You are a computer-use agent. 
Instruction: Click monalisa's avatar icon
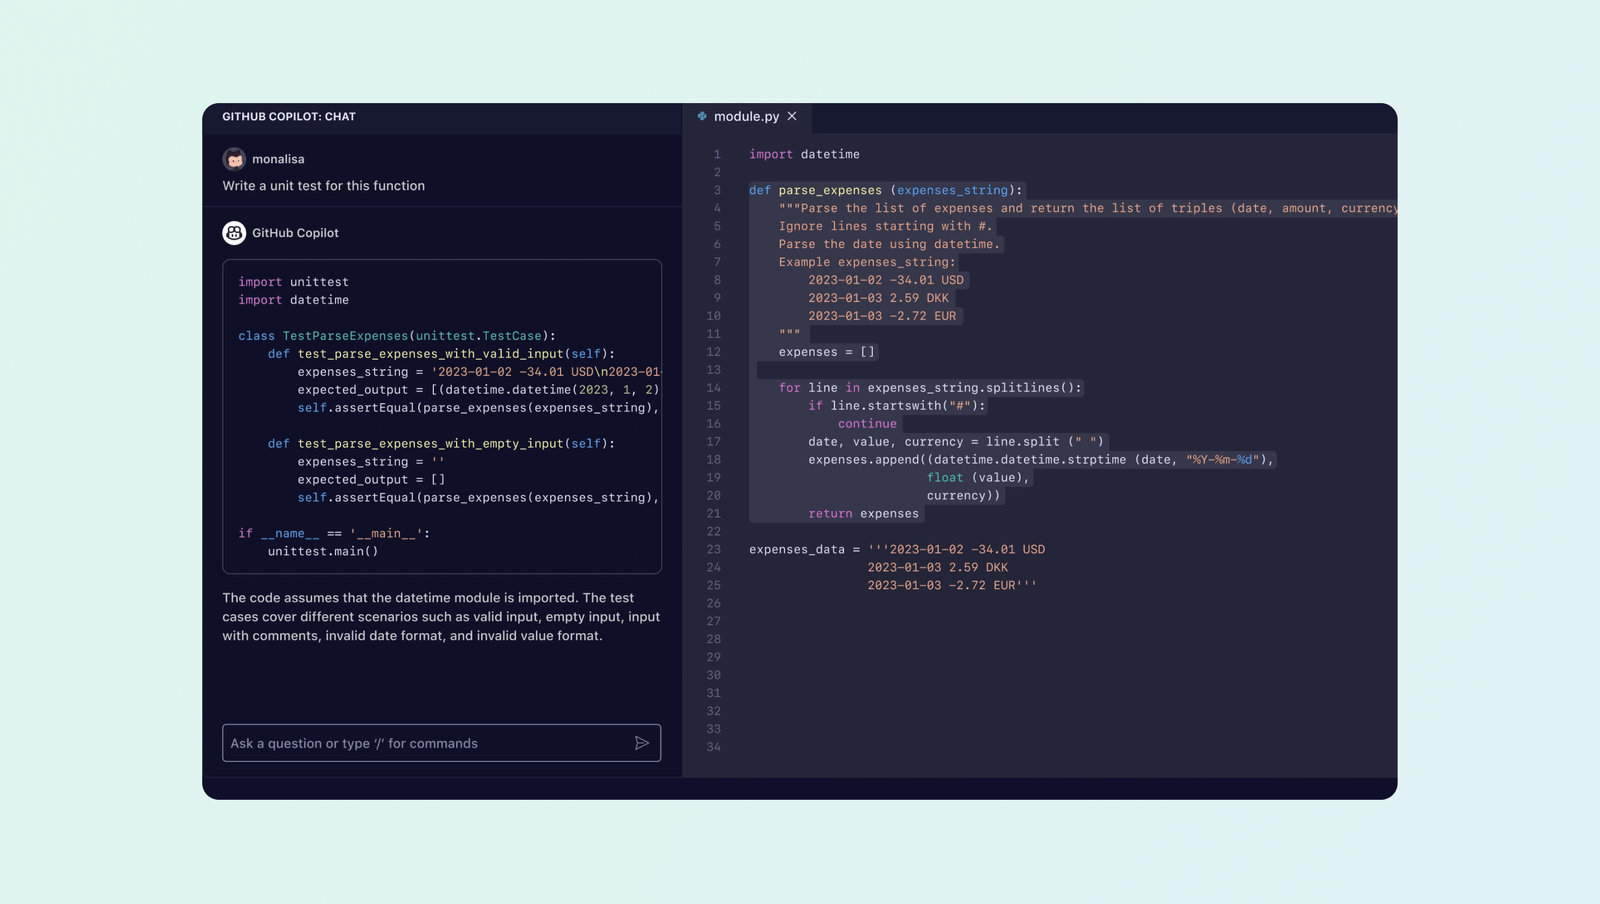pyautogui.click(x=233, y=158)
